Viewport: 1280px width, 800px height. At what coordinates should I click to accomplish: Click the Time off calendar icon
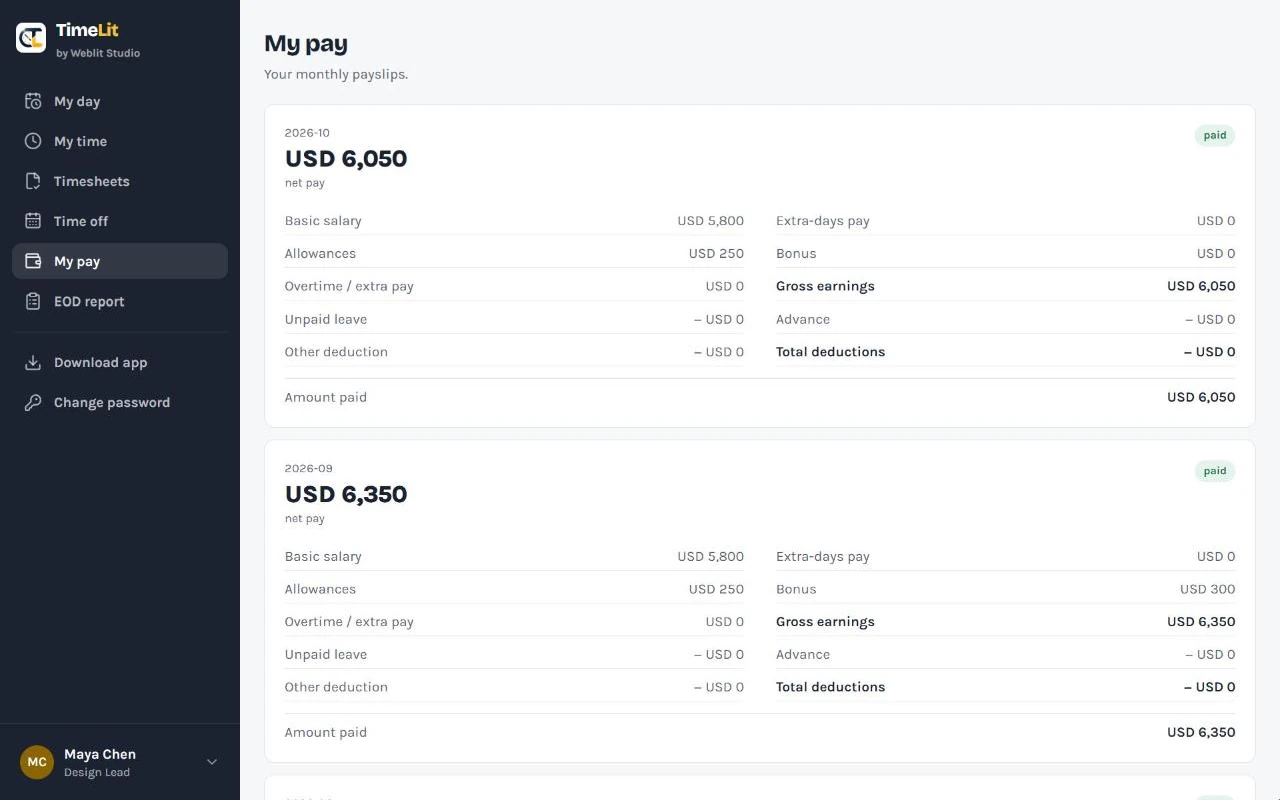(x=33, y=221)
